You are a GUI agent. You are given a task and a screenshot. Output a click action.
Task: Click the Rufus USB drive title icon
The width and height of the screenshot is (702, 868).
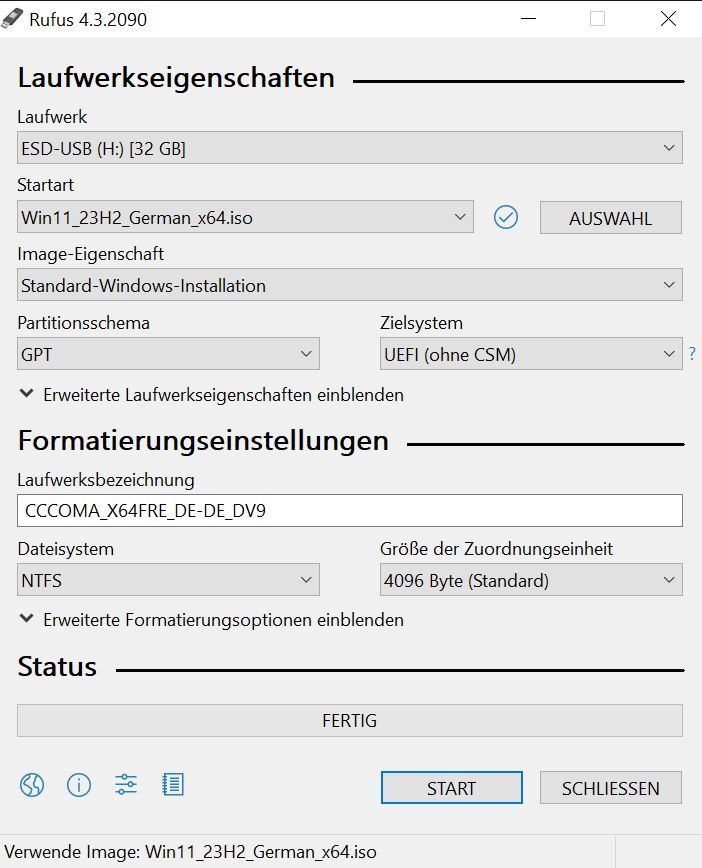click(12, 19)
